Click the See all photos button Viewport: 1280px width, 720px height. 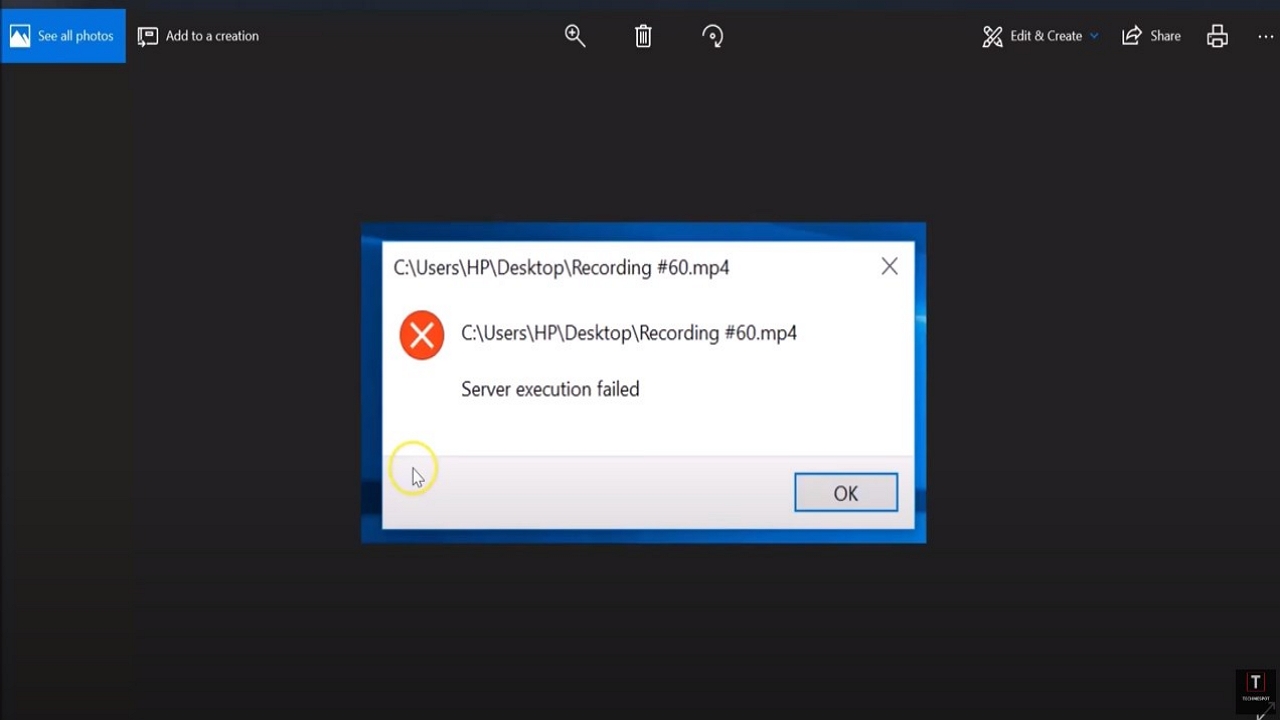pos(63,36)
